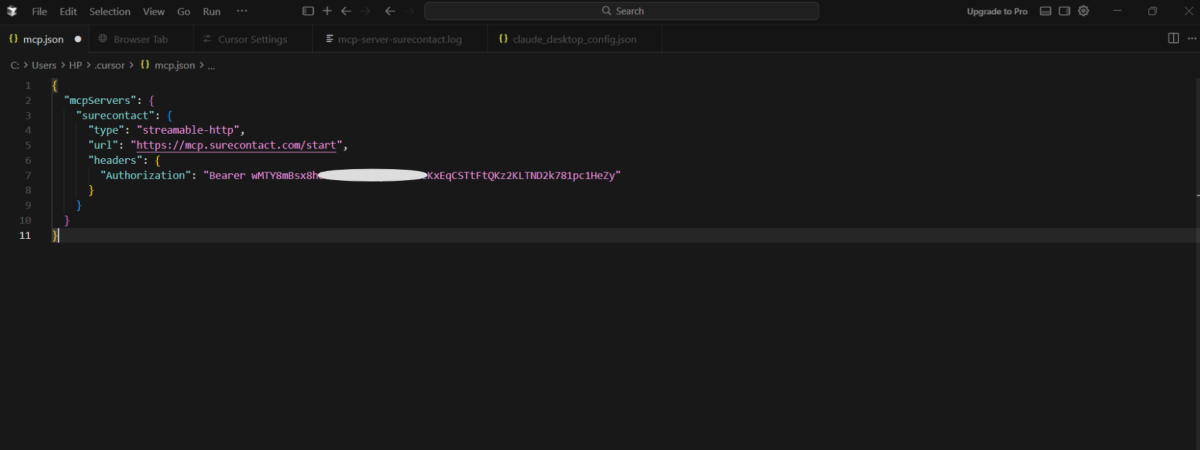Click the Cursor app logo icon

tap(11, 11)
